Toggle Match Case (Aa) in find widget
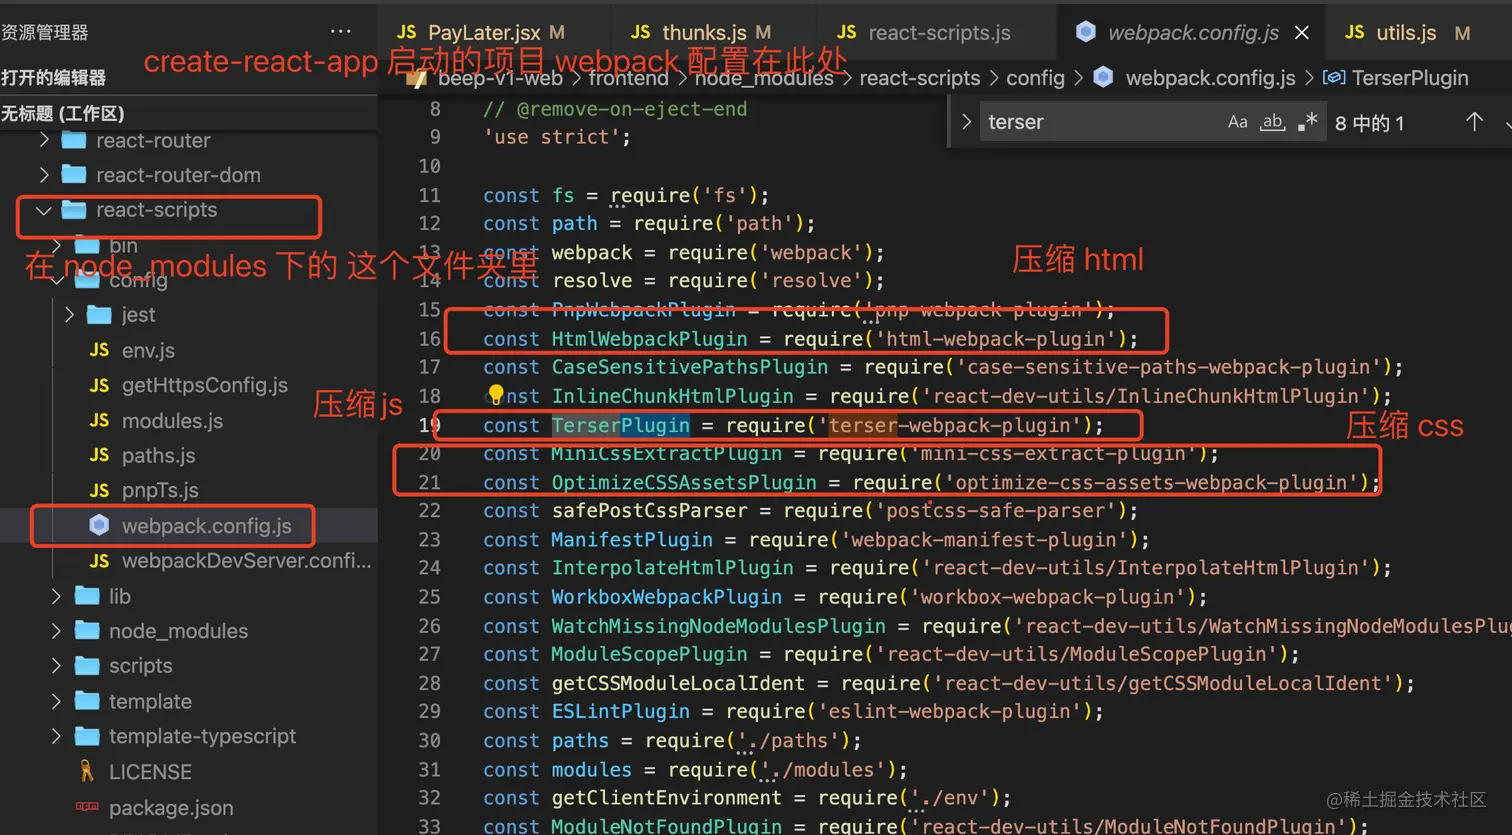Image resolution: width=1512 pixels, height=835 pixels. [x=1237, y=122]
